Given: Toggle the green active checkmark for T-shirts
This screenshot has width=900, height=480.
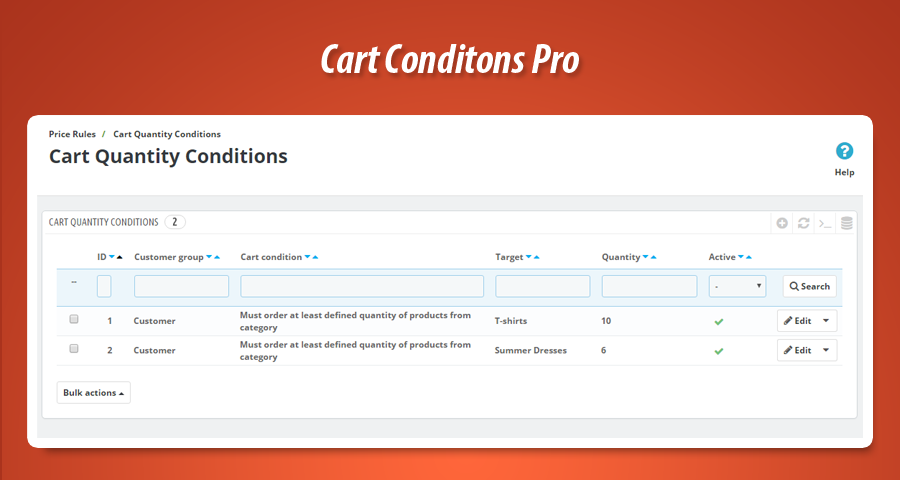Looking at the screenshot, I should [718, 321].
